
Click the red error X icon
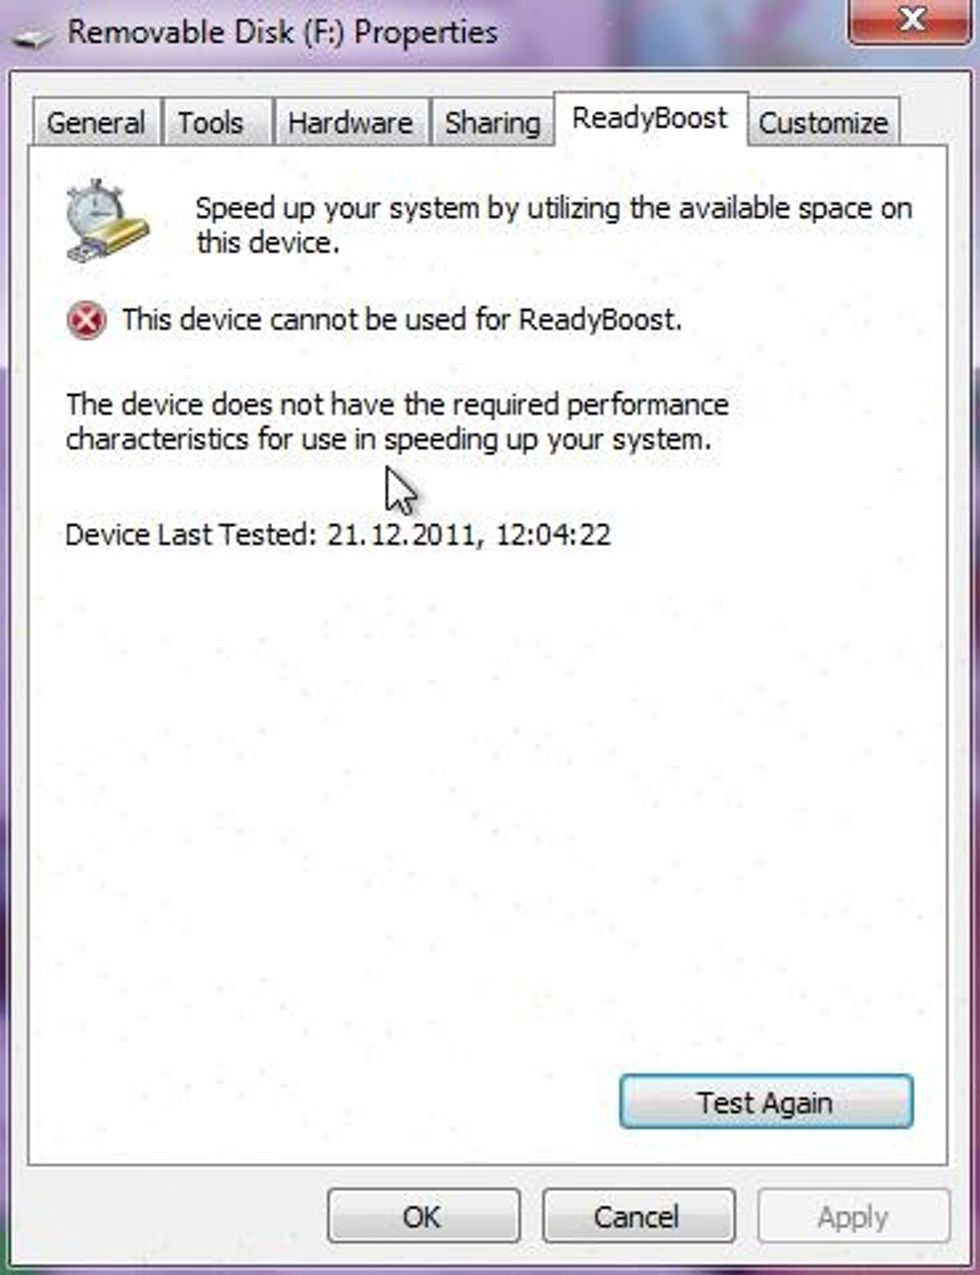tap(86, 321)
